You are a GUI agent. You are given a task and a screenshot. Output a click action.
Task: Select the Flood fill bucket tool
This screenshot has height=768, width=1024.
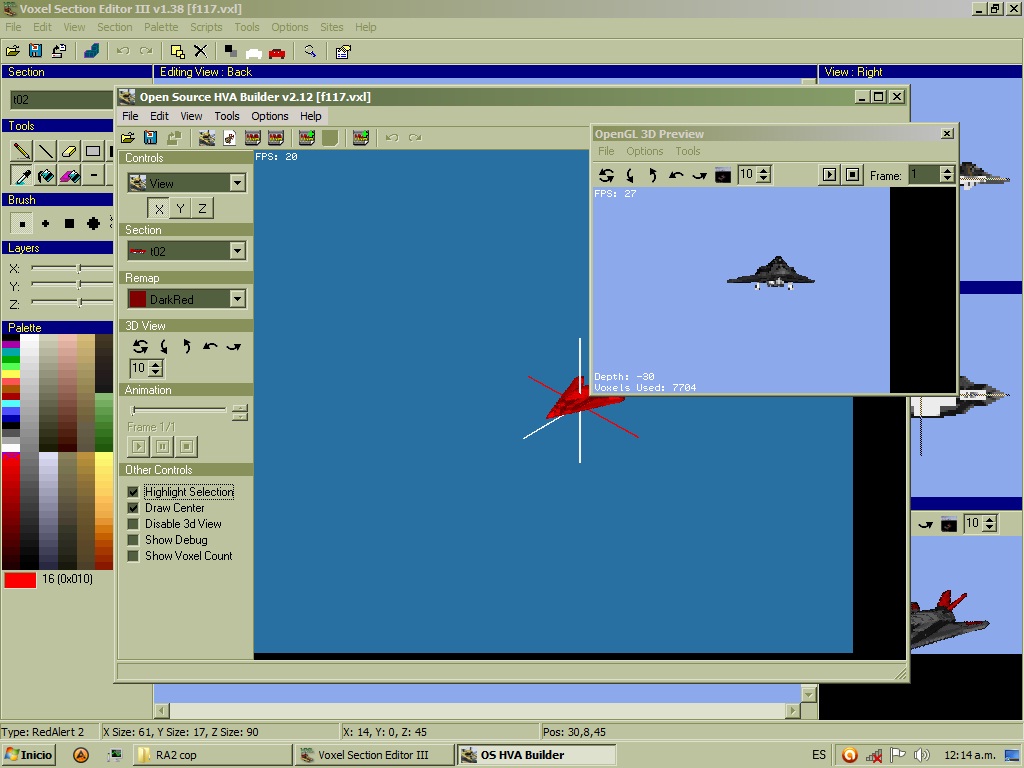(x=45, y=175)
